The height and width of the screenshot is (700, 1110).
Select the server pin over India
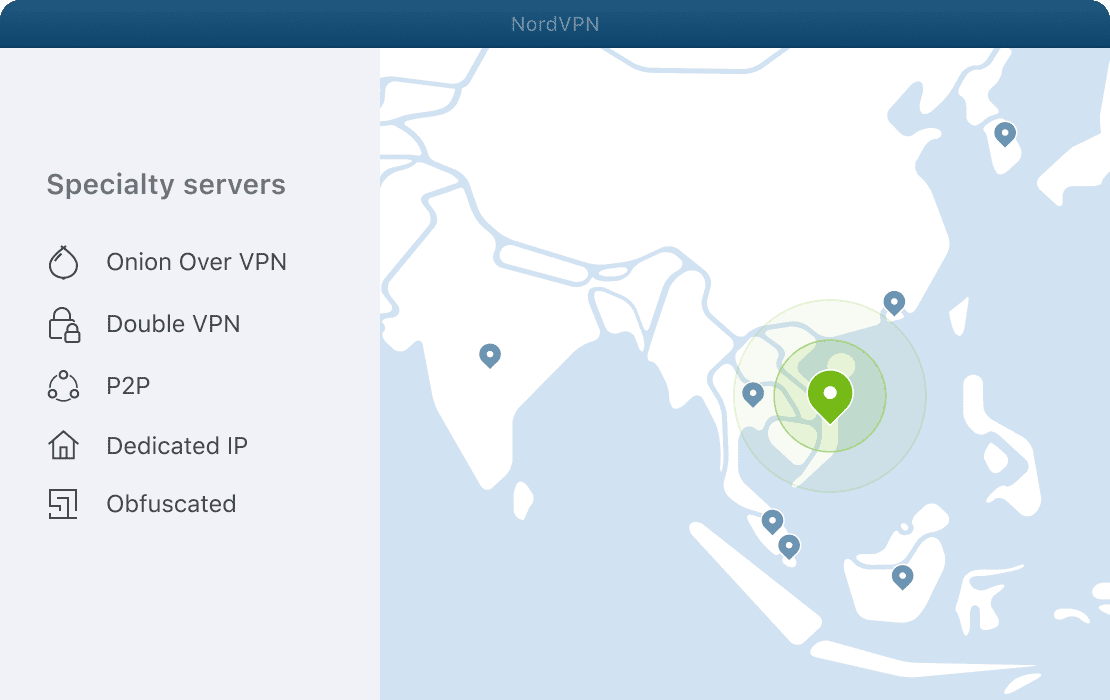[490, 356]
